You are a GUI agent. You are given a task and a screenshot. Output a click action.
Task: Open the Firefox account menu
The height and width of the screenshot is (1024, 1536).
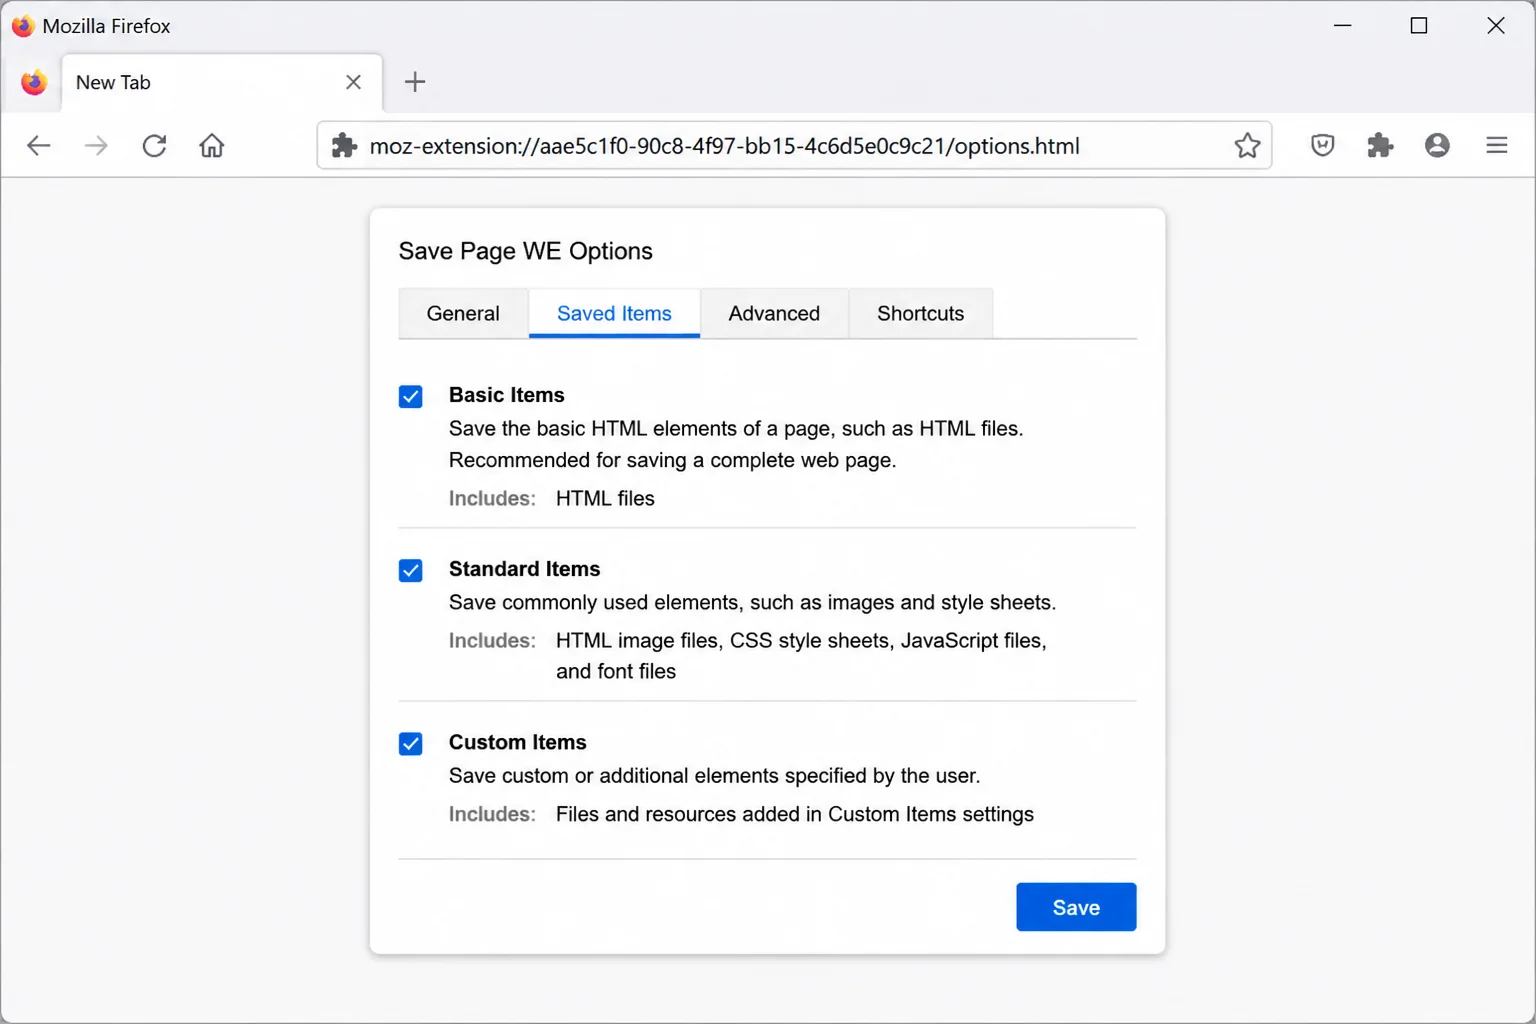(x=1437, y=146)
